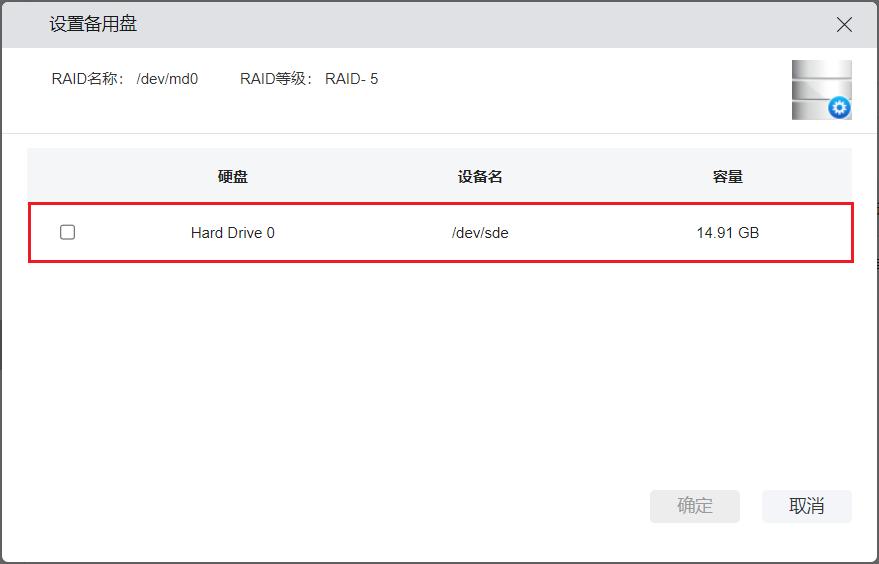Click the empty area below the drive list
The width and height of the screenshot is (879, 564).
point(440,370)
